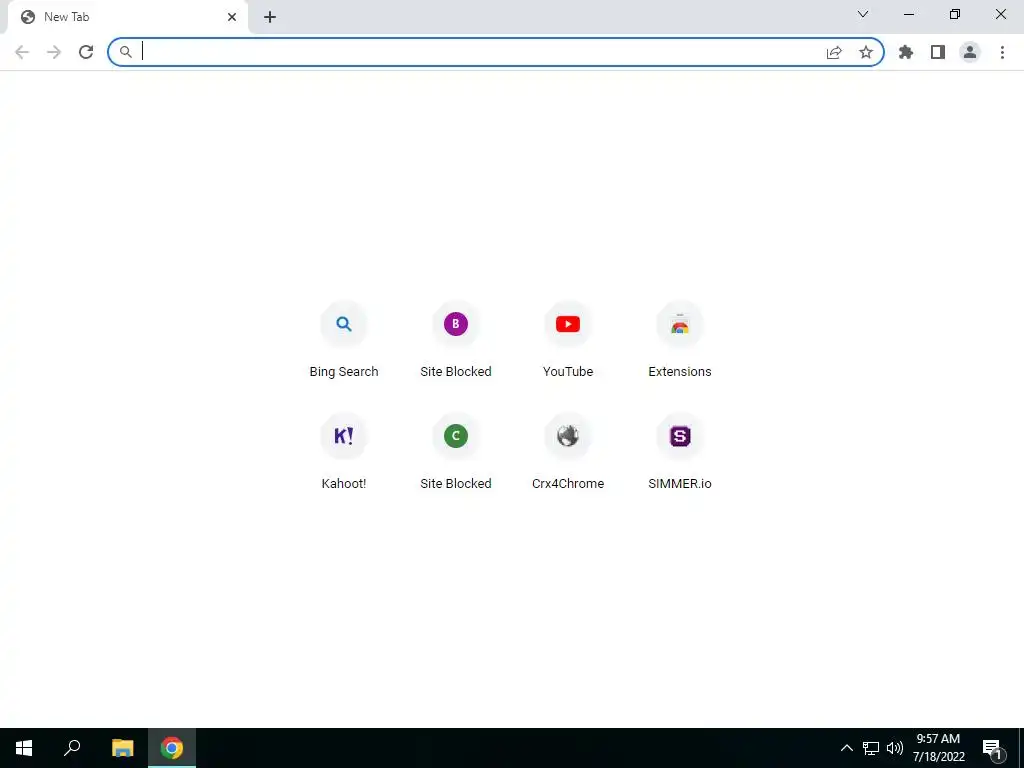Close the New Tab tab

(x=232, y=18)
